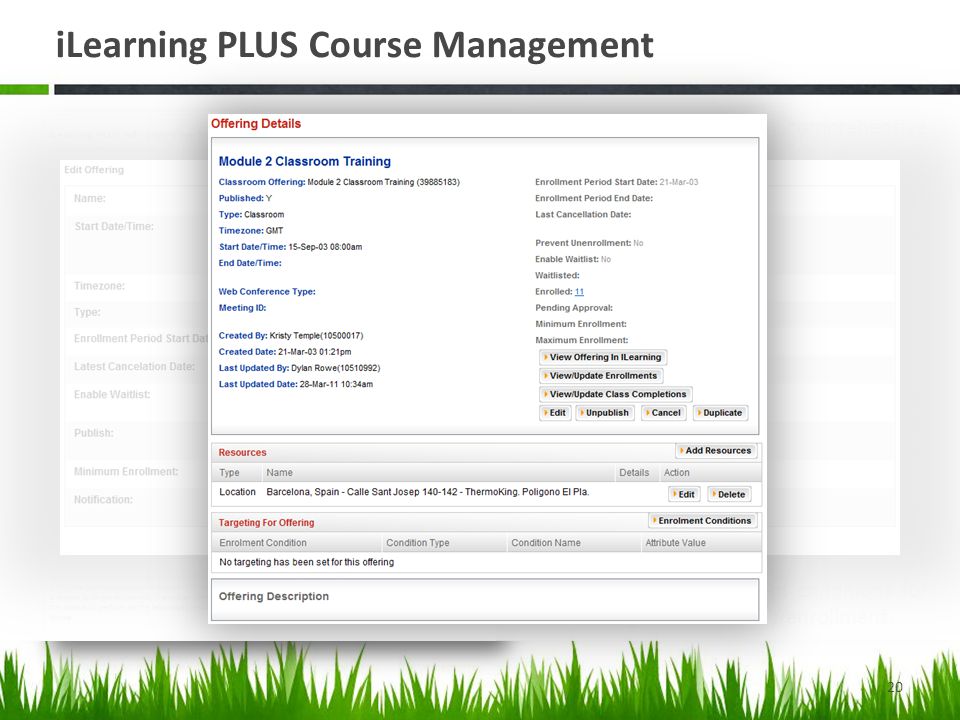Select the offering ID text '(39885183)'
The image size is (960, 720).
pyautogui.click(x=438, y=182)
